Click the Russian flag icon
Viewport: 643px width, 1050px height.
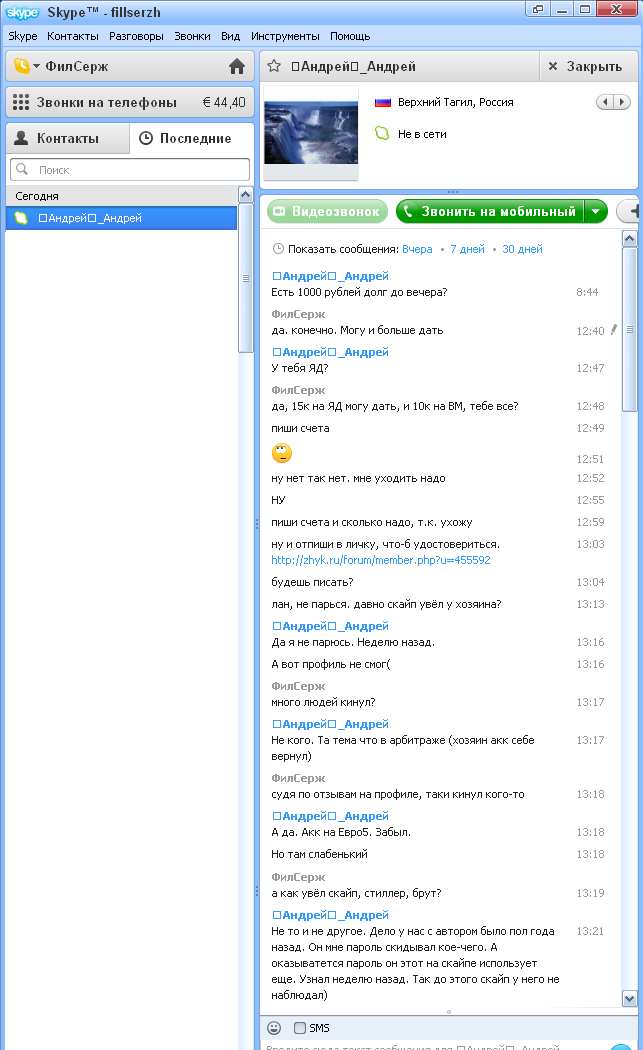[x=382, y=102]
